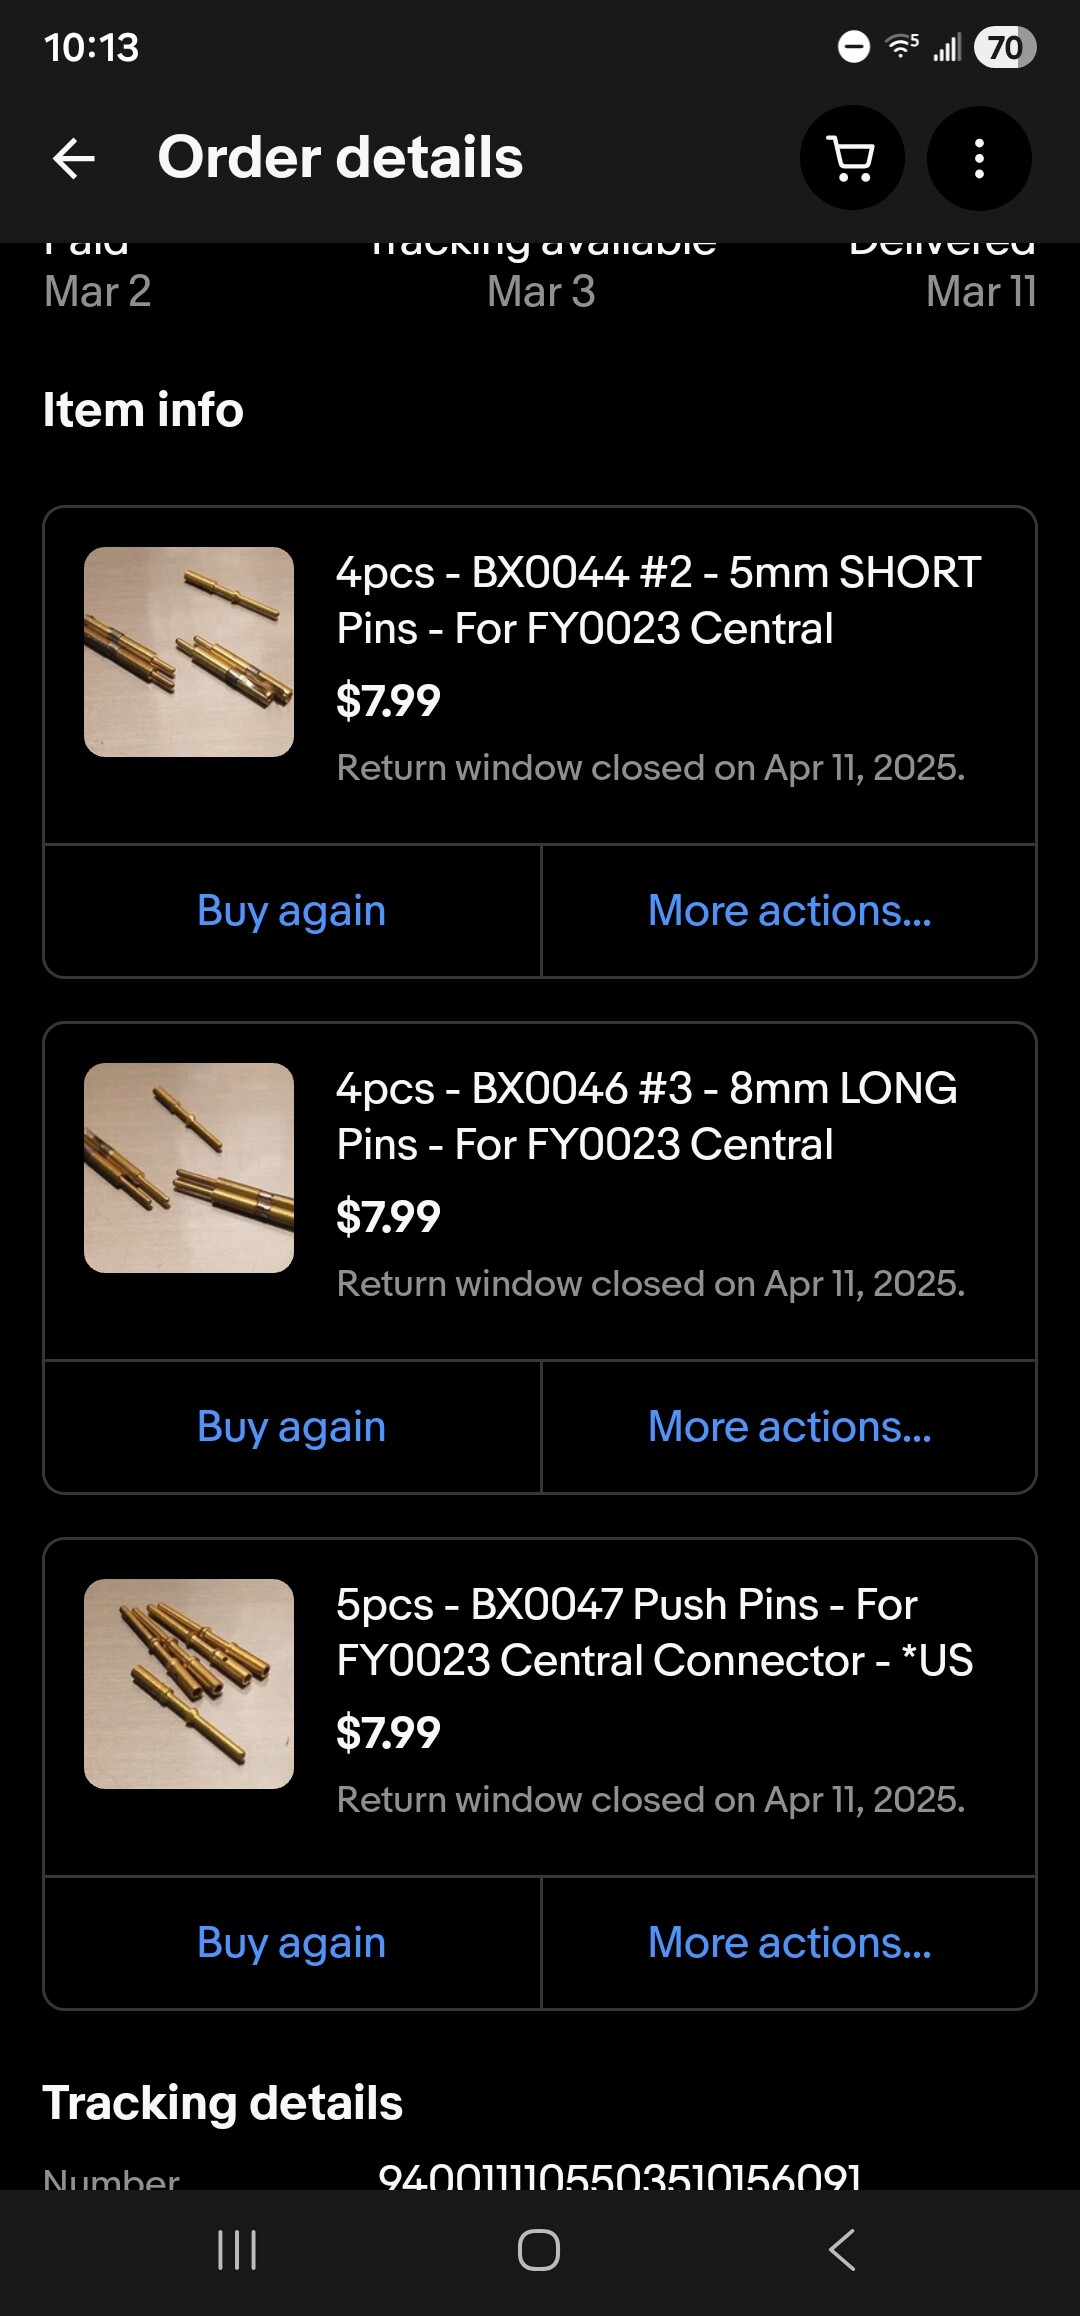Image resolution: width=1080 pixels, height=2316 pixels.
Task: Tap Android recent apps button
Action: (237, 2250)
